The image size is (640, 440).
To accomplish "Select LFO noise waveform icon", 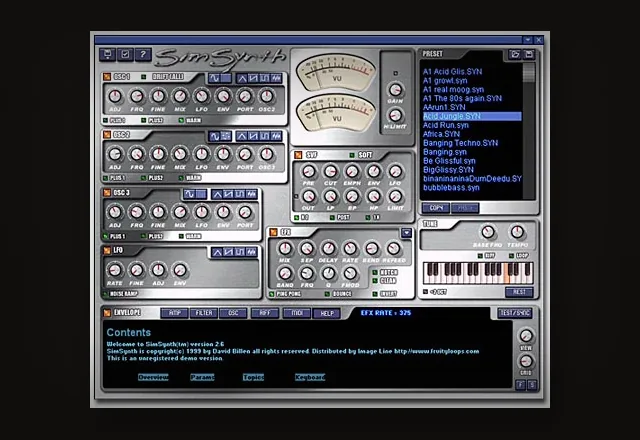I will pos(251,252).
